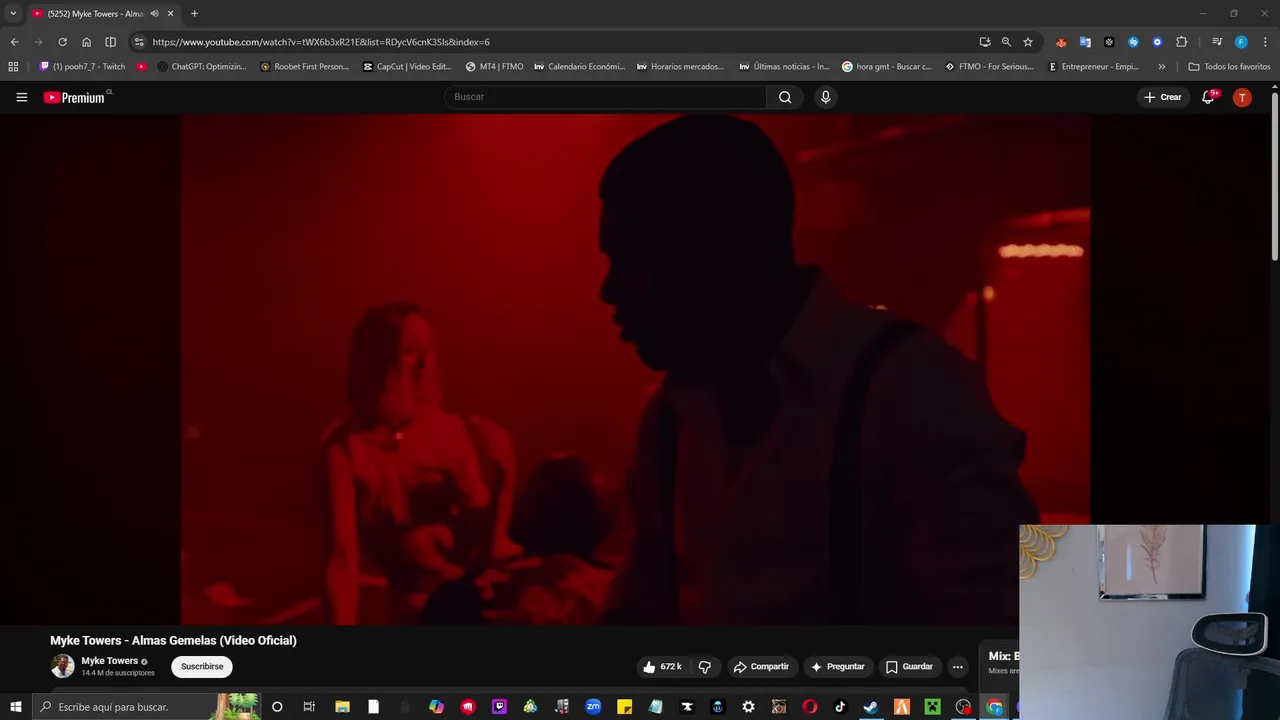Close the Myke Towers YouTube tab

pyautogui.click(x=170, y=14)
